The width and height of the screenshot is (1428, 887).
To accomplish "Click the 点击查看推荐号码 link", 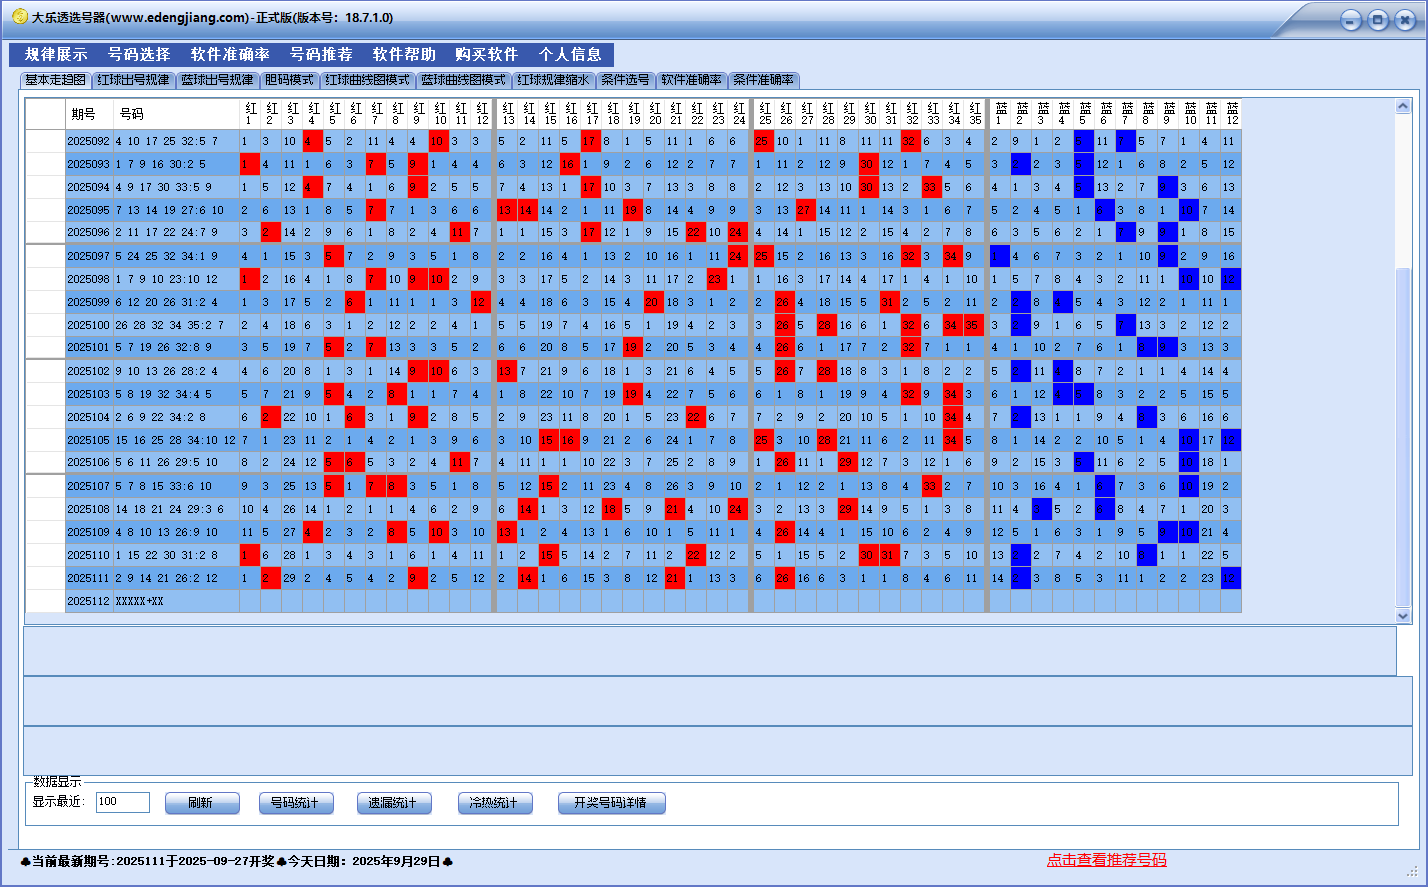I will tap(1106, 860).
